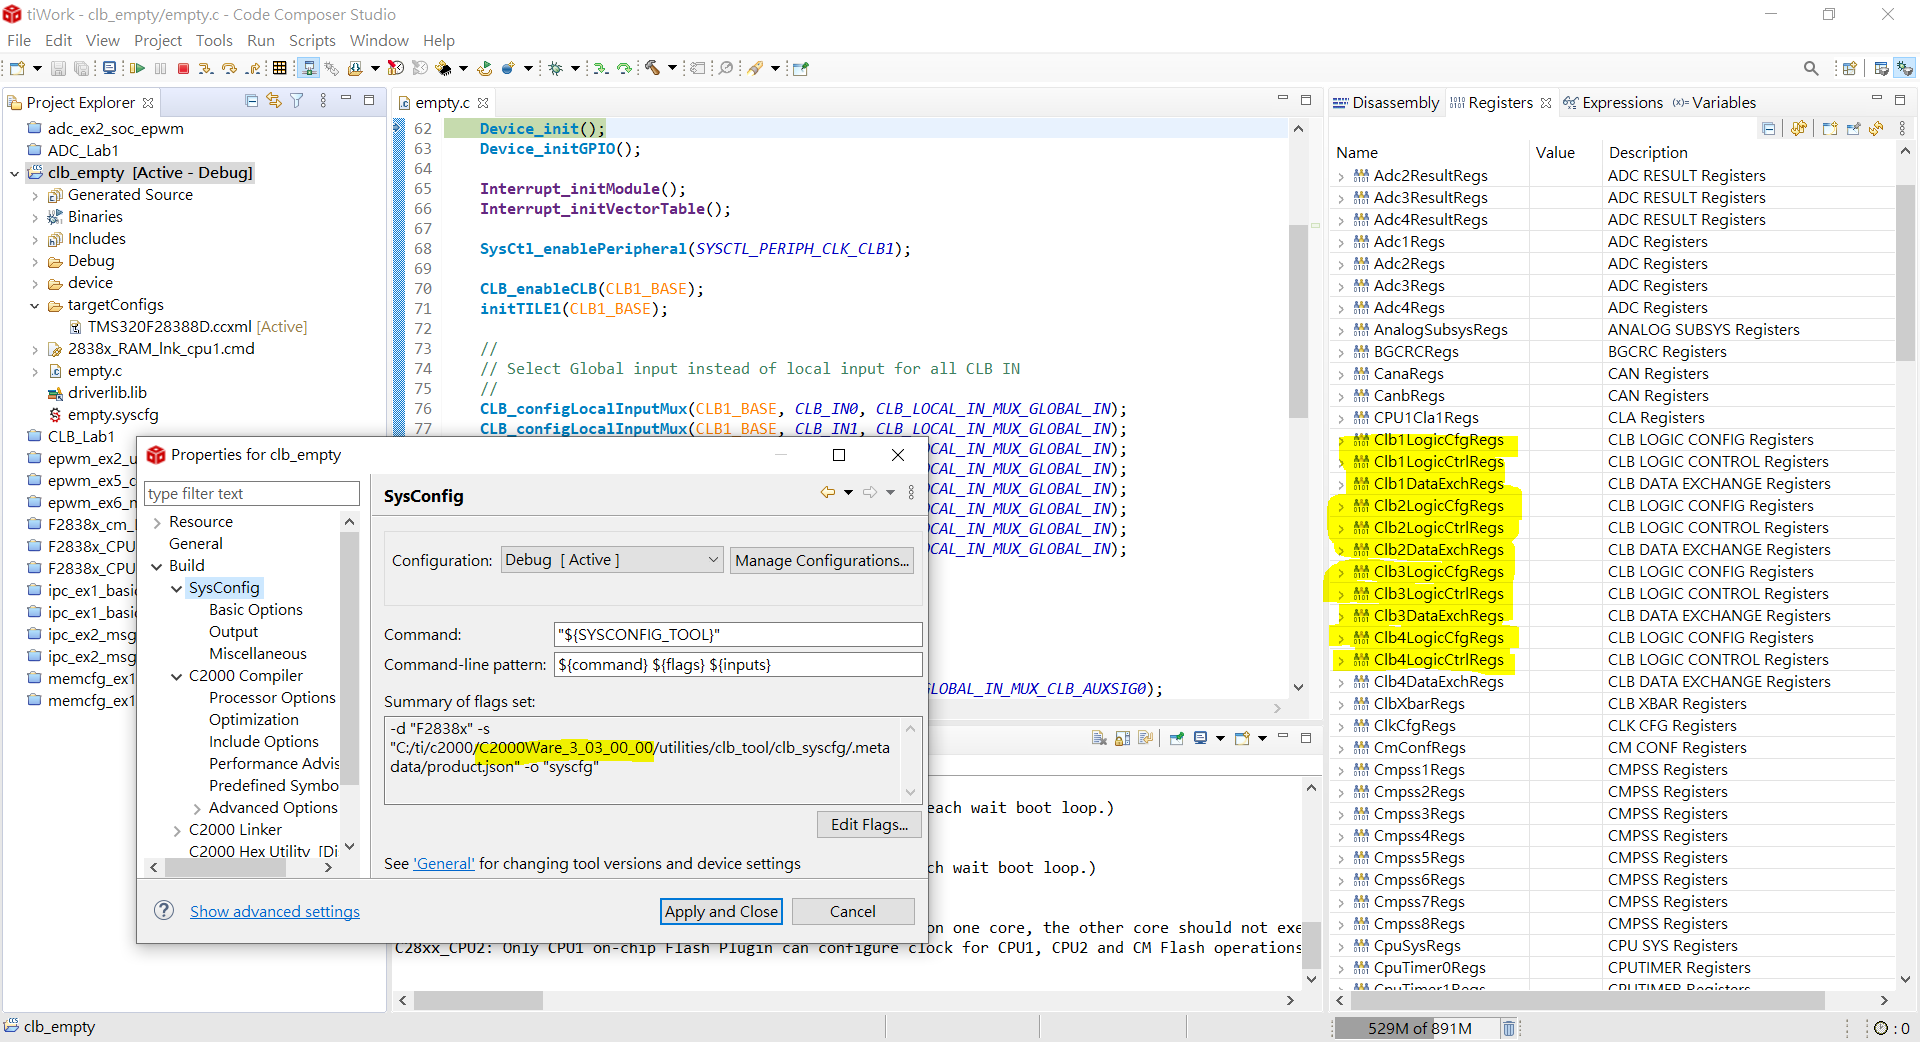Screen dimensions: 1920x1042
Task: Click the Step Into toolbar icon
Action: click(x=205, y=68)
